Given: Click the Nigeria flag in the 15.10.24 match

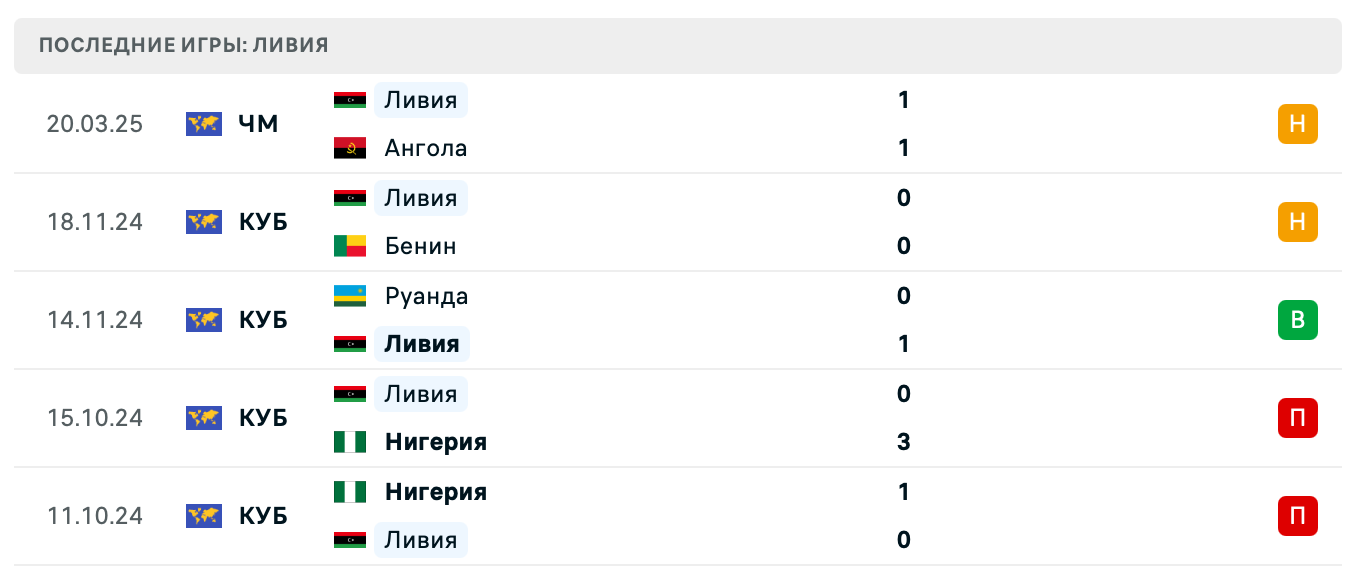Looking at the screenshot, I should click(x=348, y=442).
